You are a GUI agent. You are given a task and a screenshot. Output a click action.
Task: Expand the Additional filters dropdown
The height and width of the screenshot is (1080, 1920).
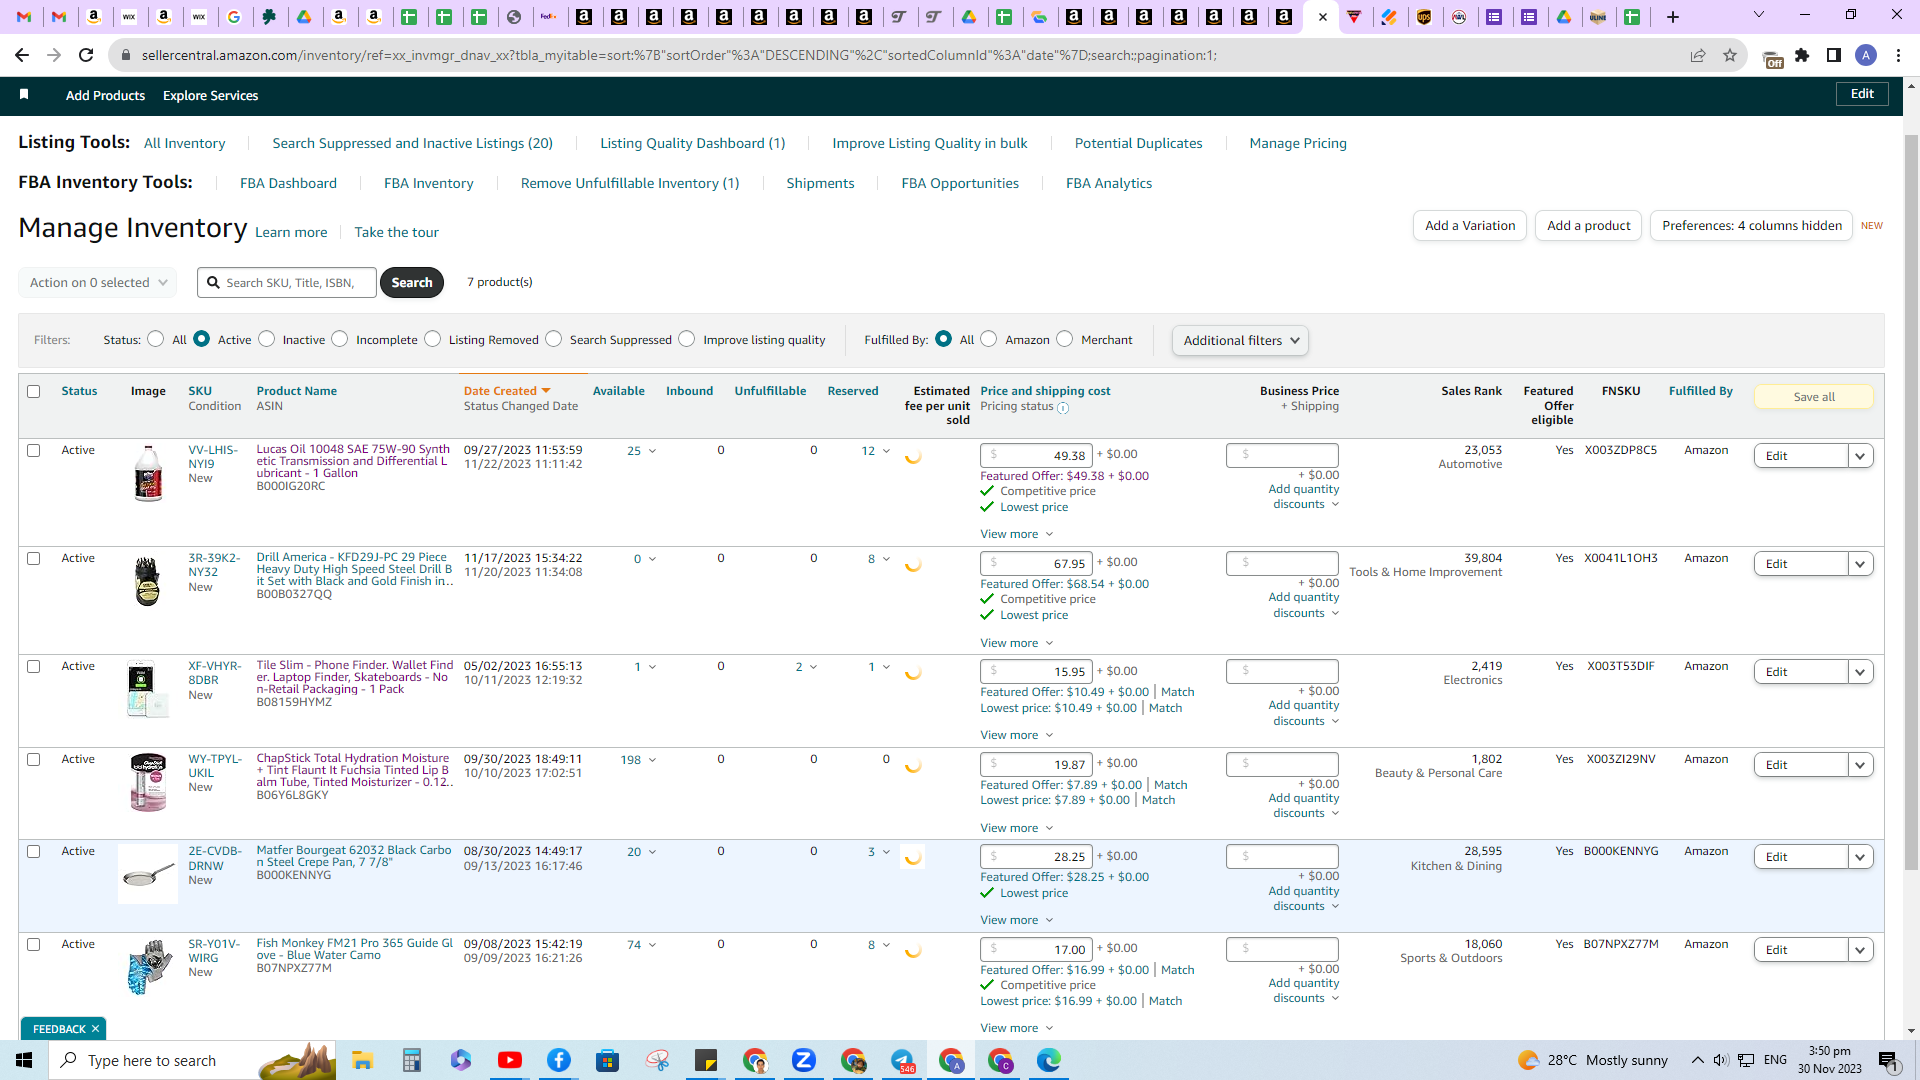point(1240,340)
